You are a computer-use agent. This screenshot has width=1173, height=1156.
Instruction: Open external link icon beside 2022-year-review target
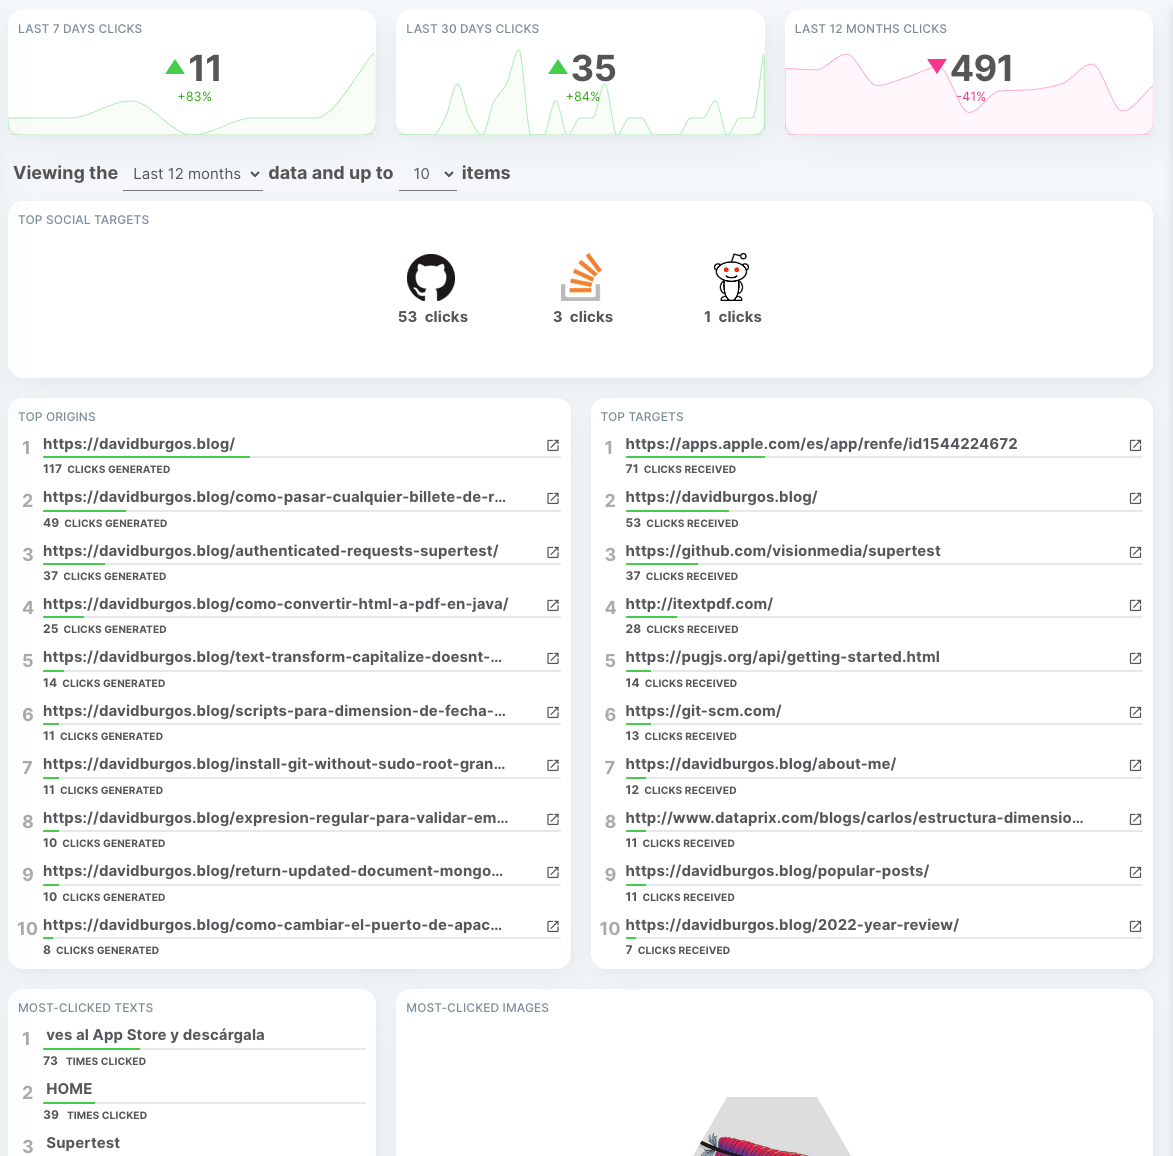(x=1136, y=925)
